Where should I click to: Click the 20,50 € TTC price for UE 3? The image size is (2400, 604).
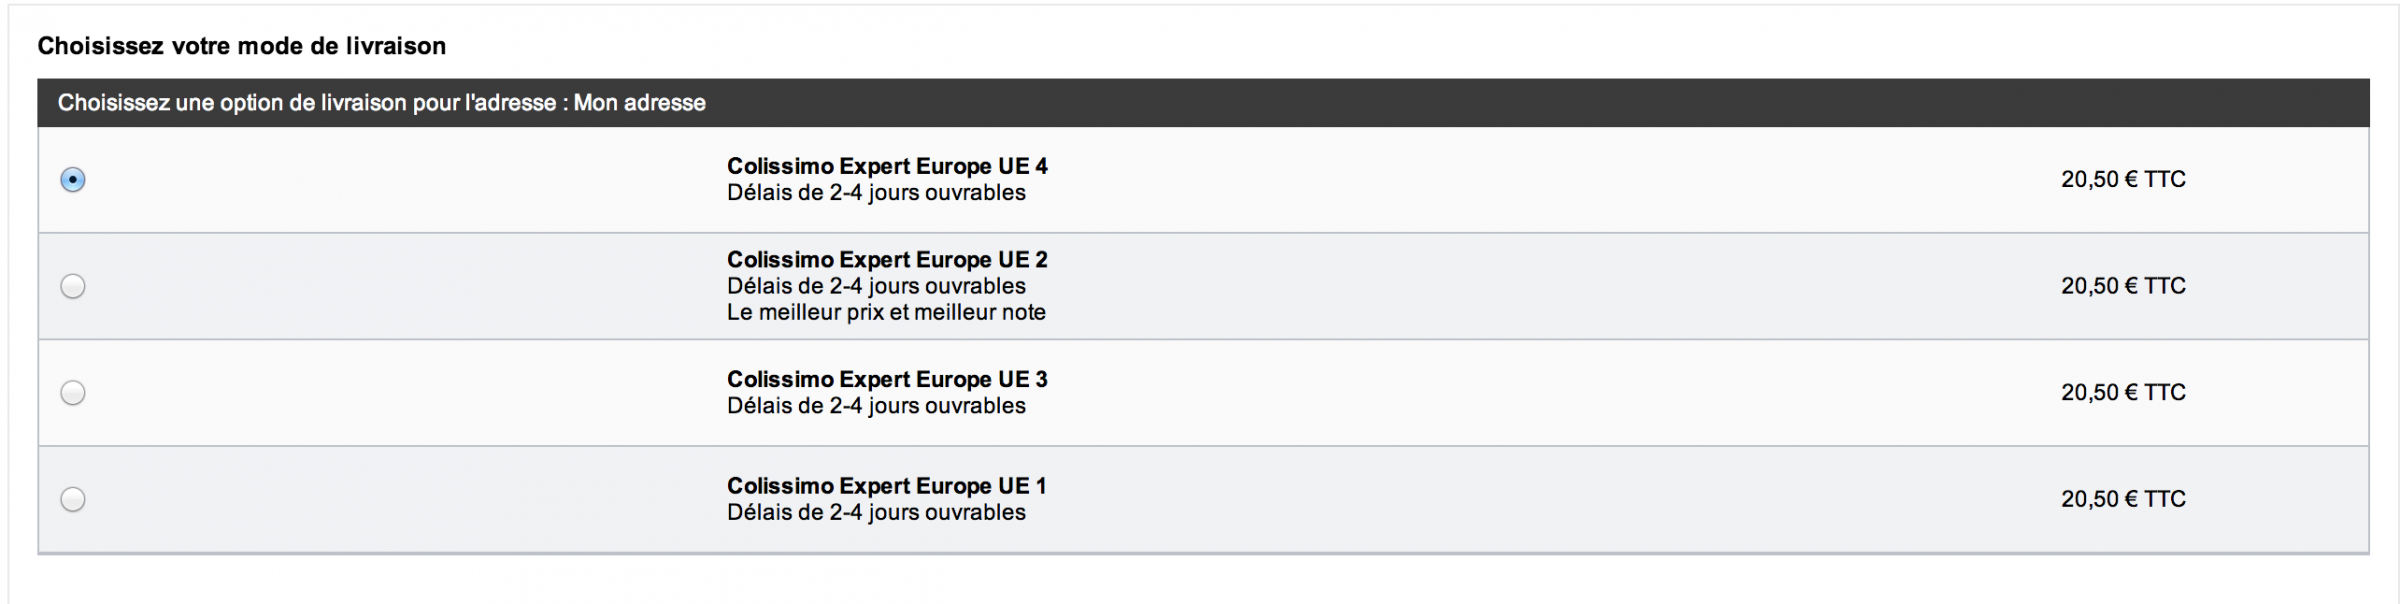(x=2123, y=393)
